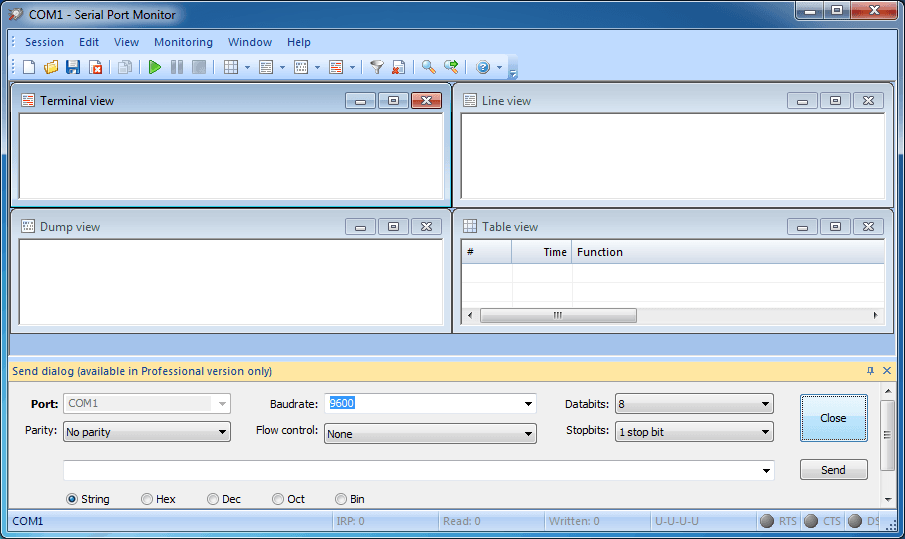The height and width of the screenshot is (539, 905).
Task: Select the Oct format radio button
Action: (278, 499)
